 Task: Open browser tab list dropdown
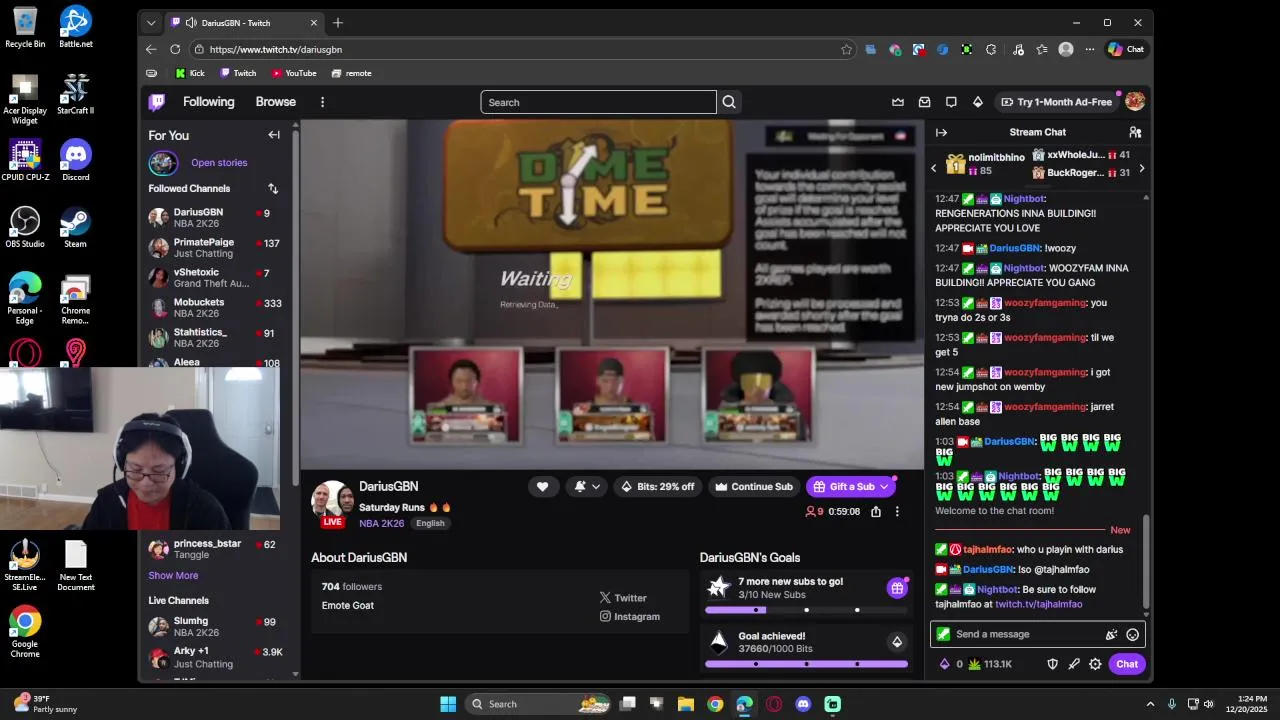(151, 23)
